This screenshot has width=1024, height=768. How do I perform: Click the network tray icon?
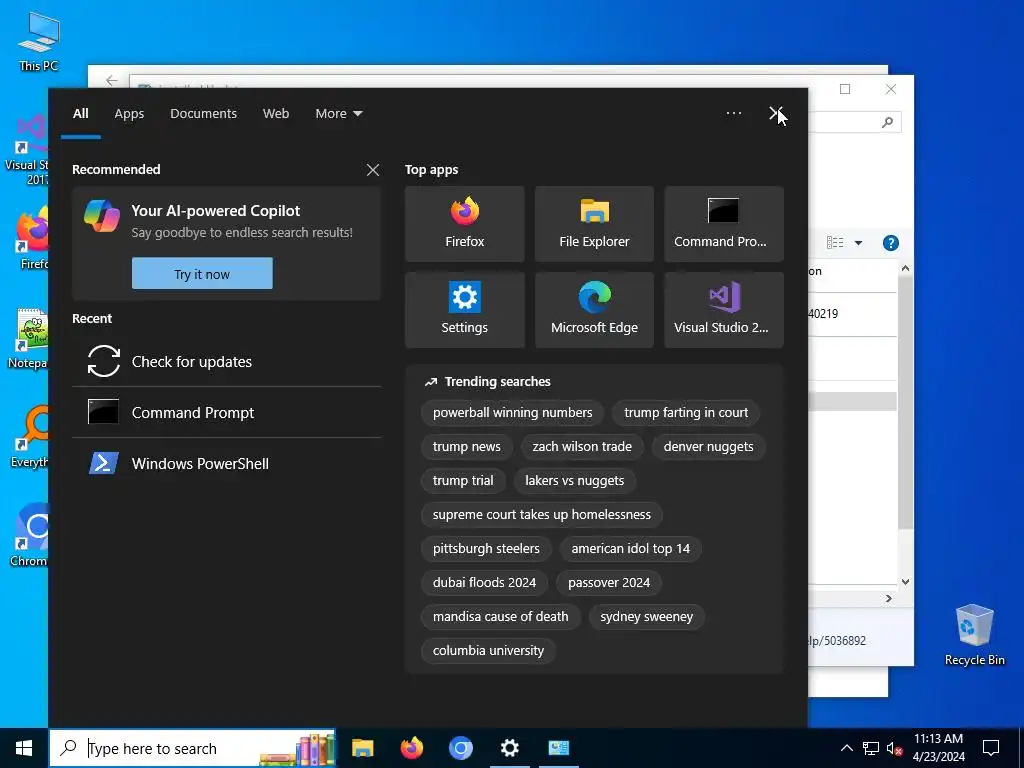(x=871, y=748)
